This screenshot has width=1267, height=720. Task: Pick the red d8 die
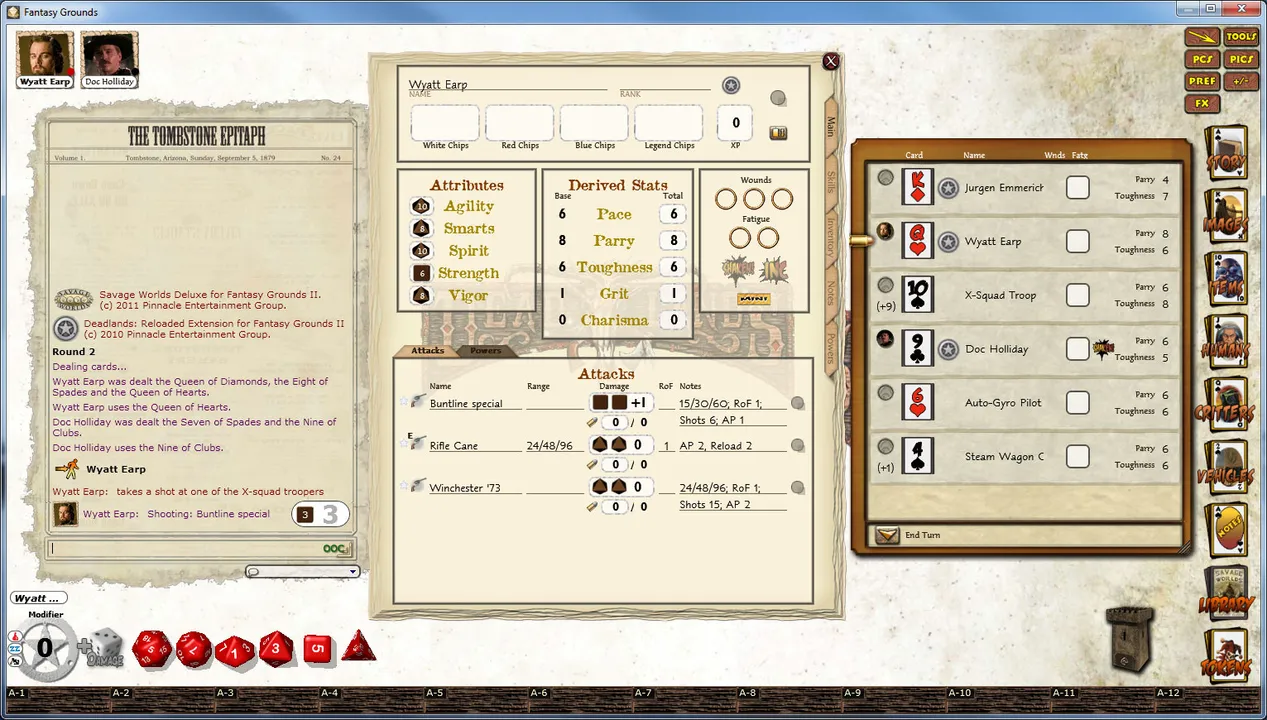point(276,648)
